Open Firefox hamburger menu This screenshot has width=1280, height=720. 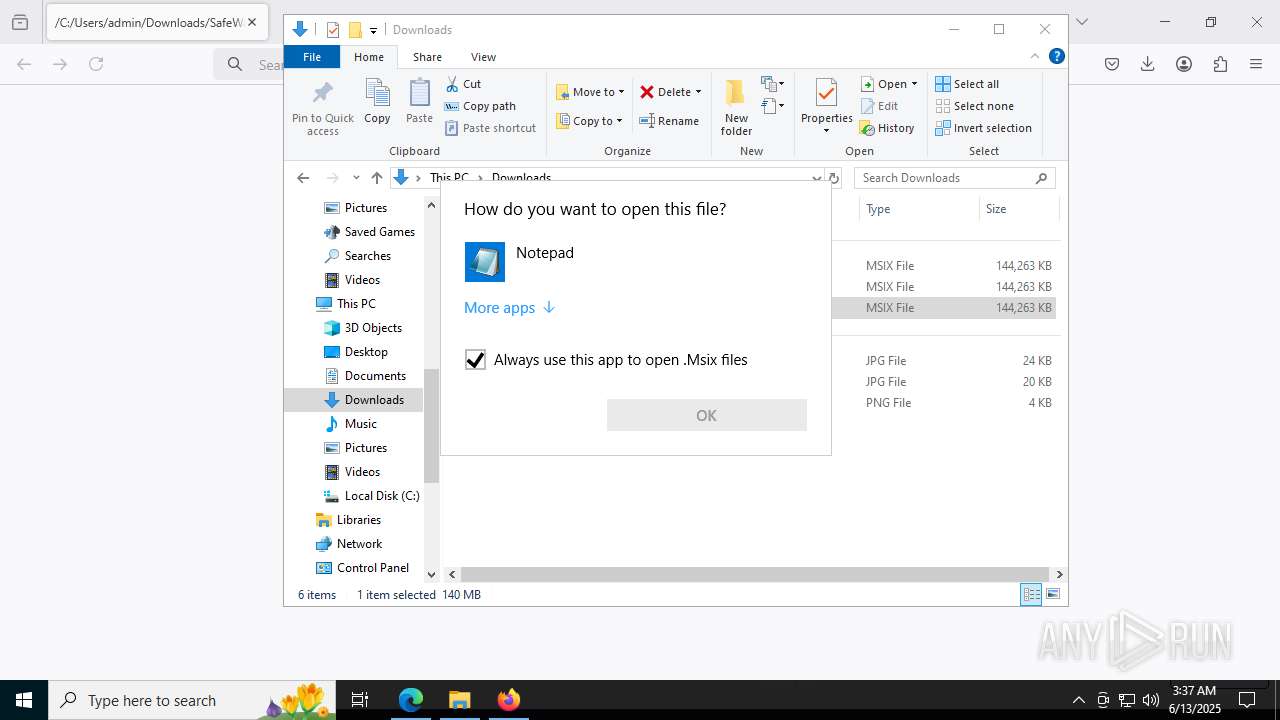coord(1256,64)
